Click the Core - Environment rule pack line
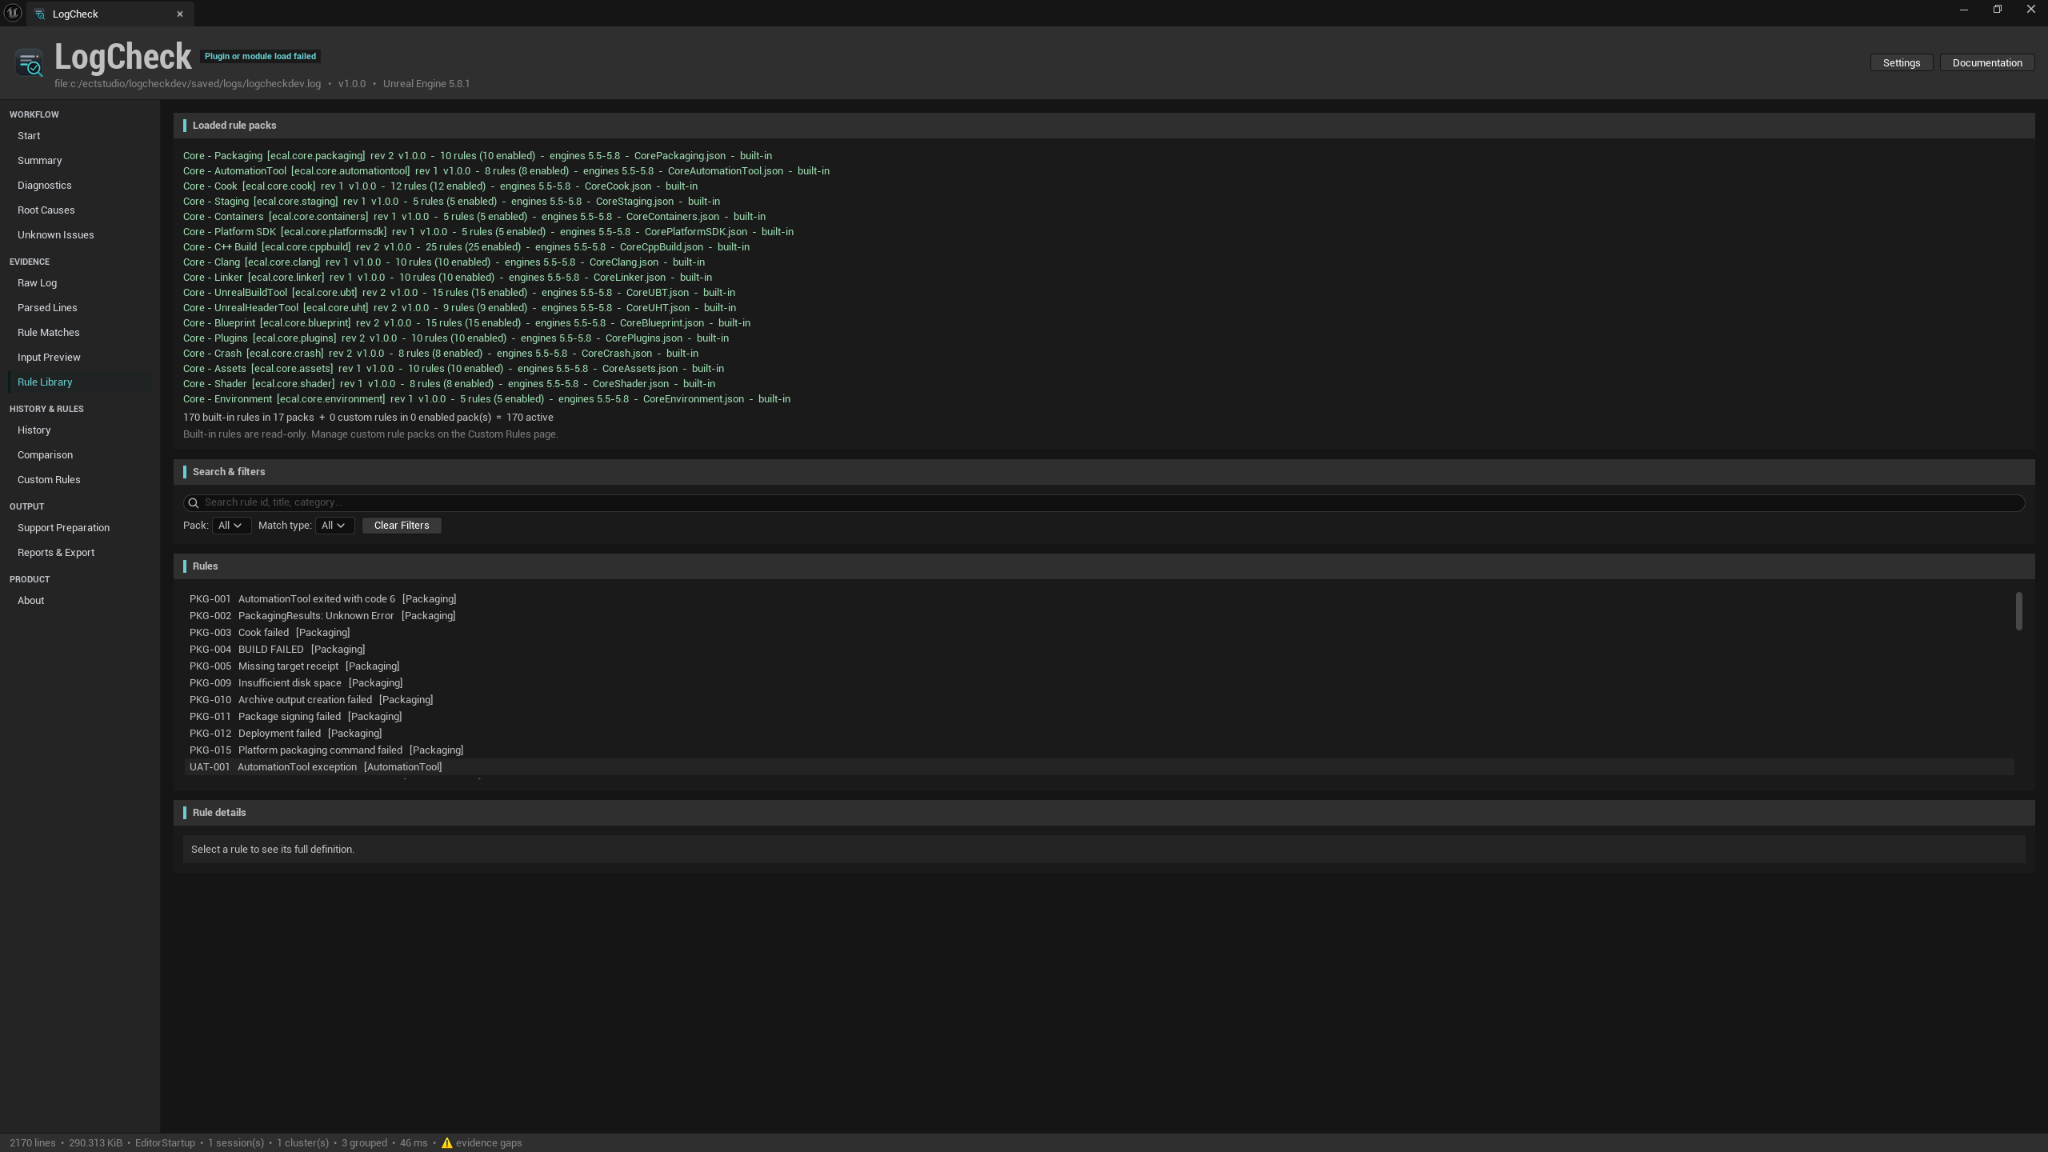Screen dimensions: 2048x1152 (487, 399)
